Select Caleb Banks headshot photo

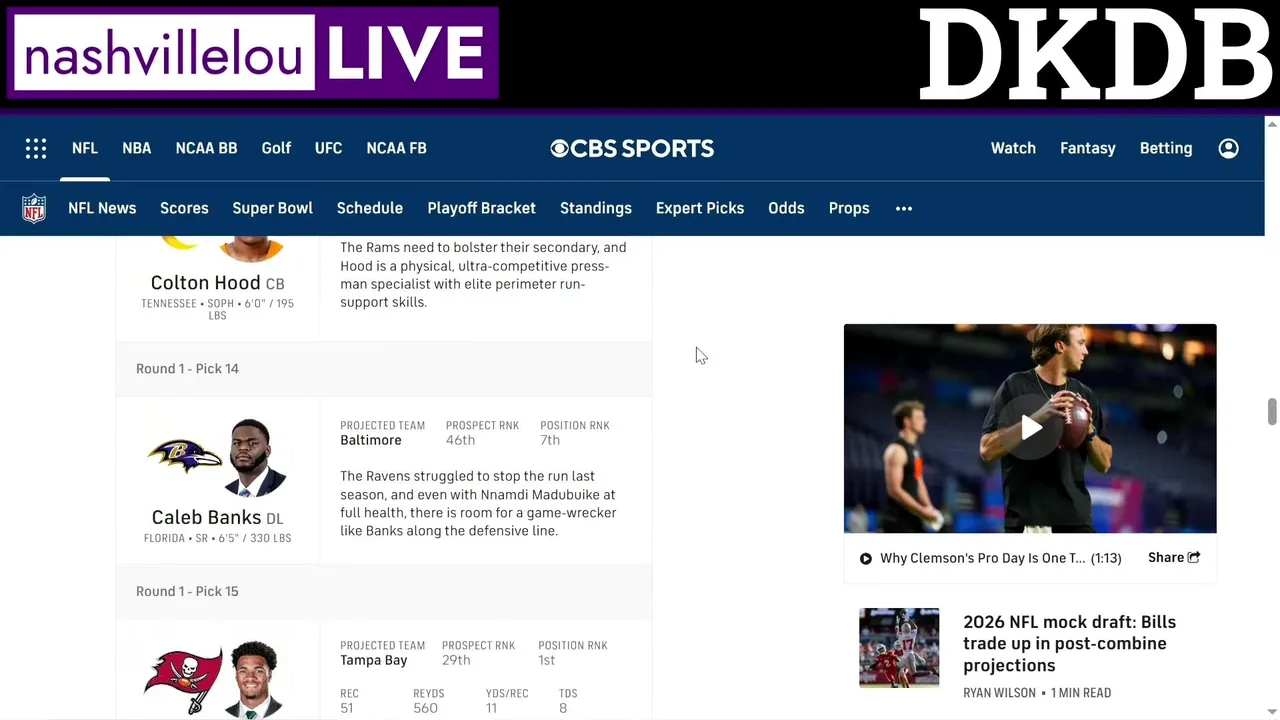pos(256,458)
